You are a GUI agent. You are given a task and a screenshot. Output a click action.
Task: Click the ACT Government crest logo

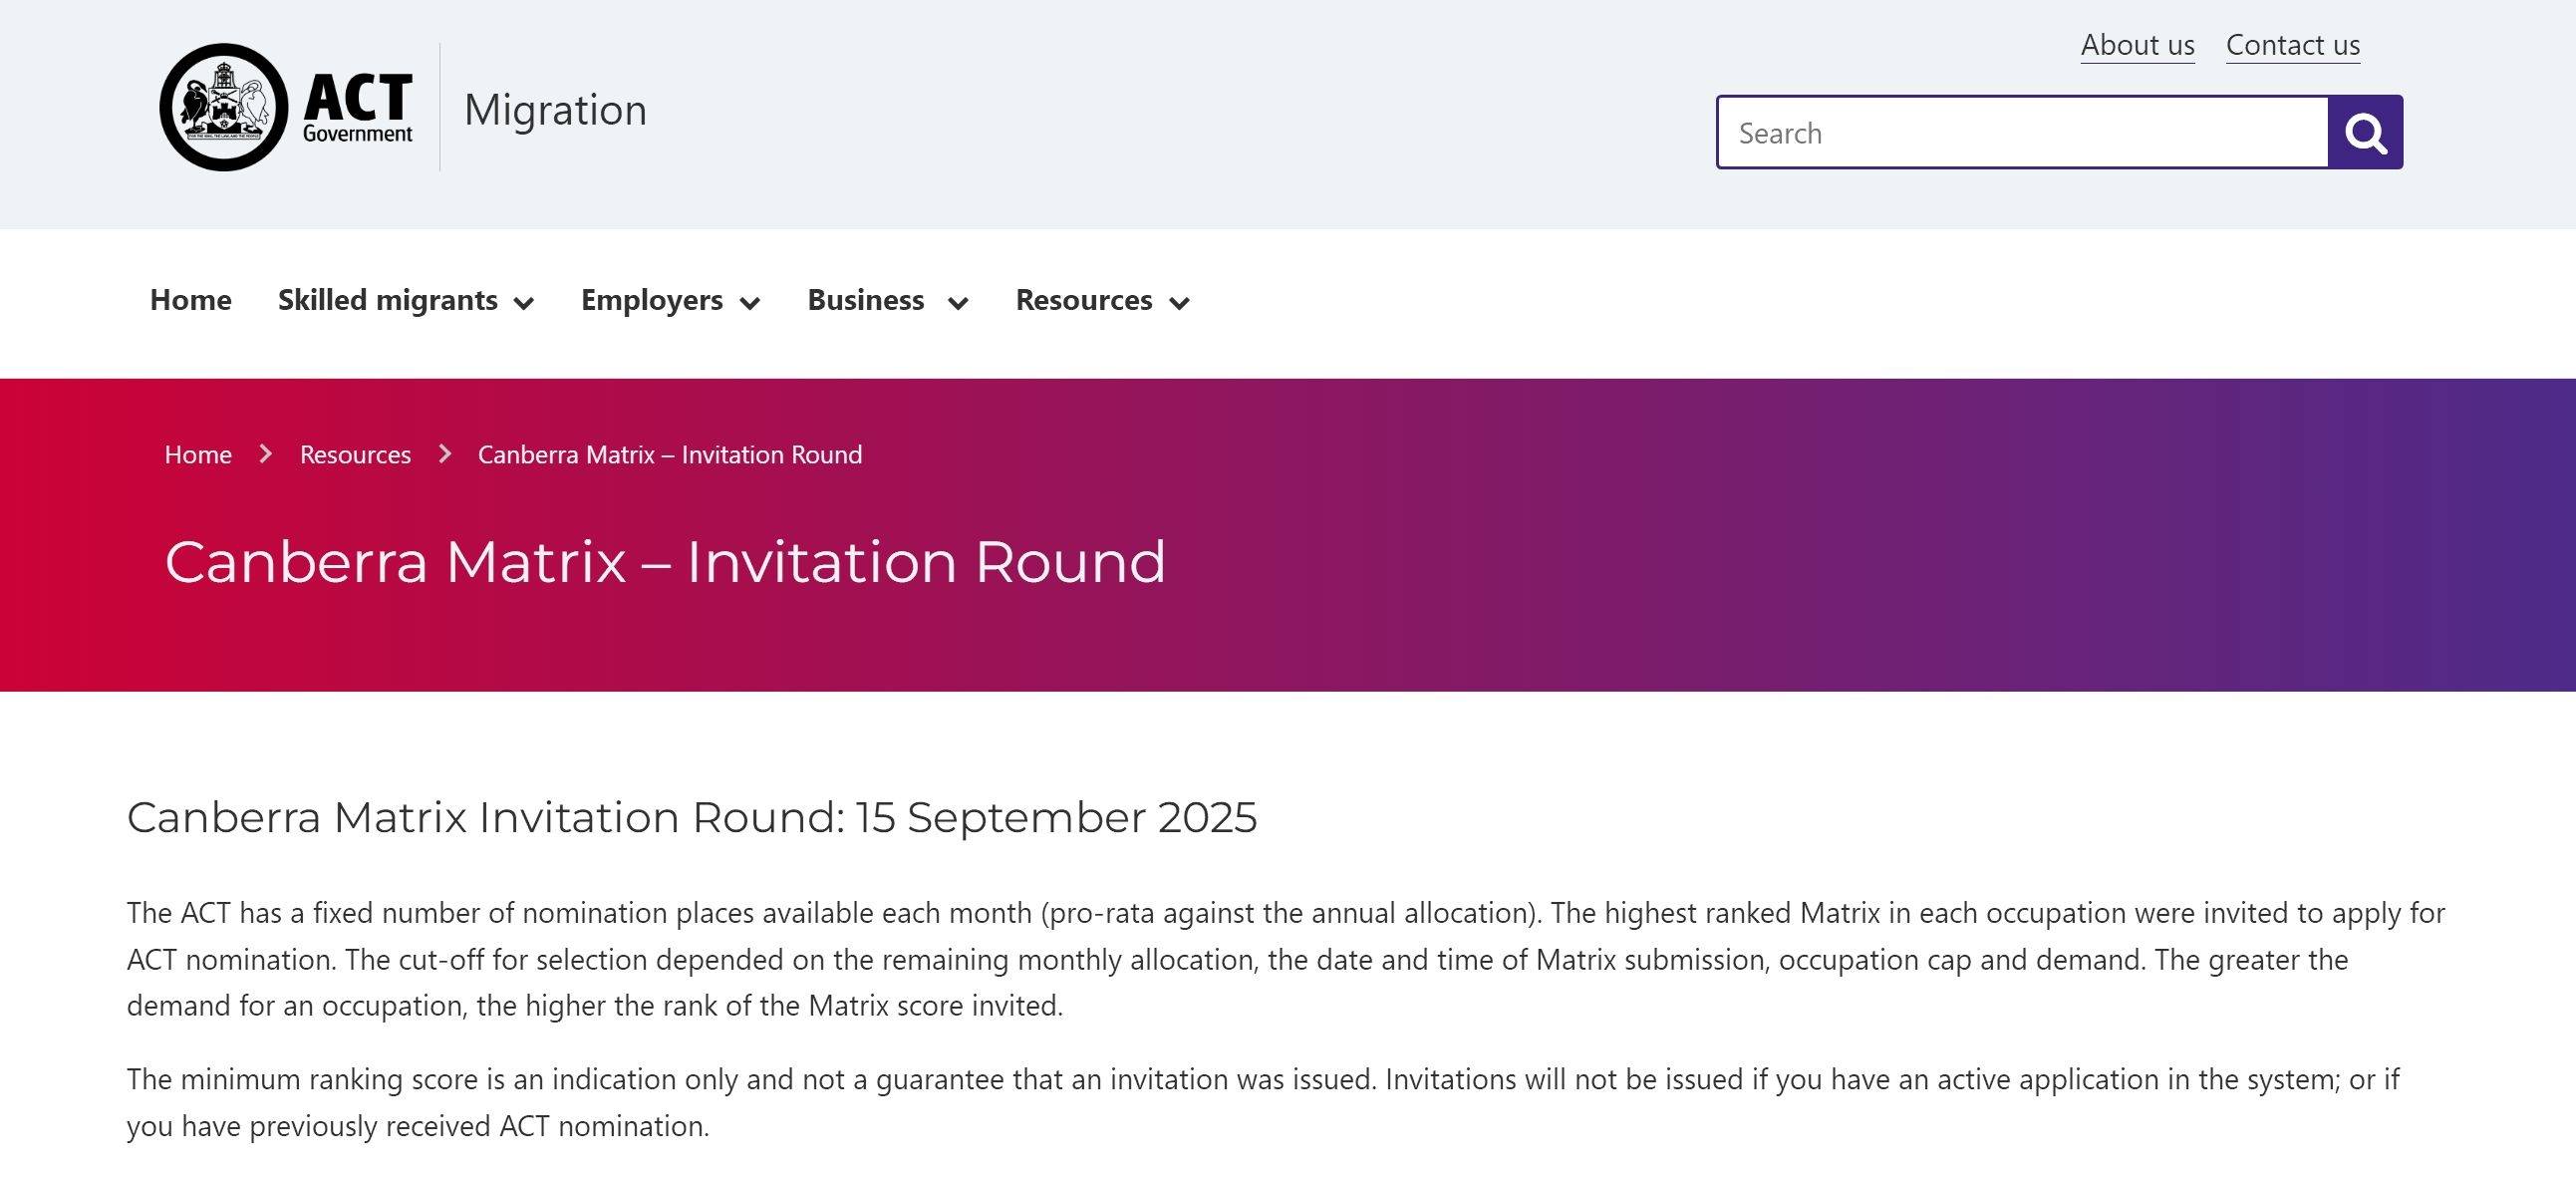pos(224,107)
